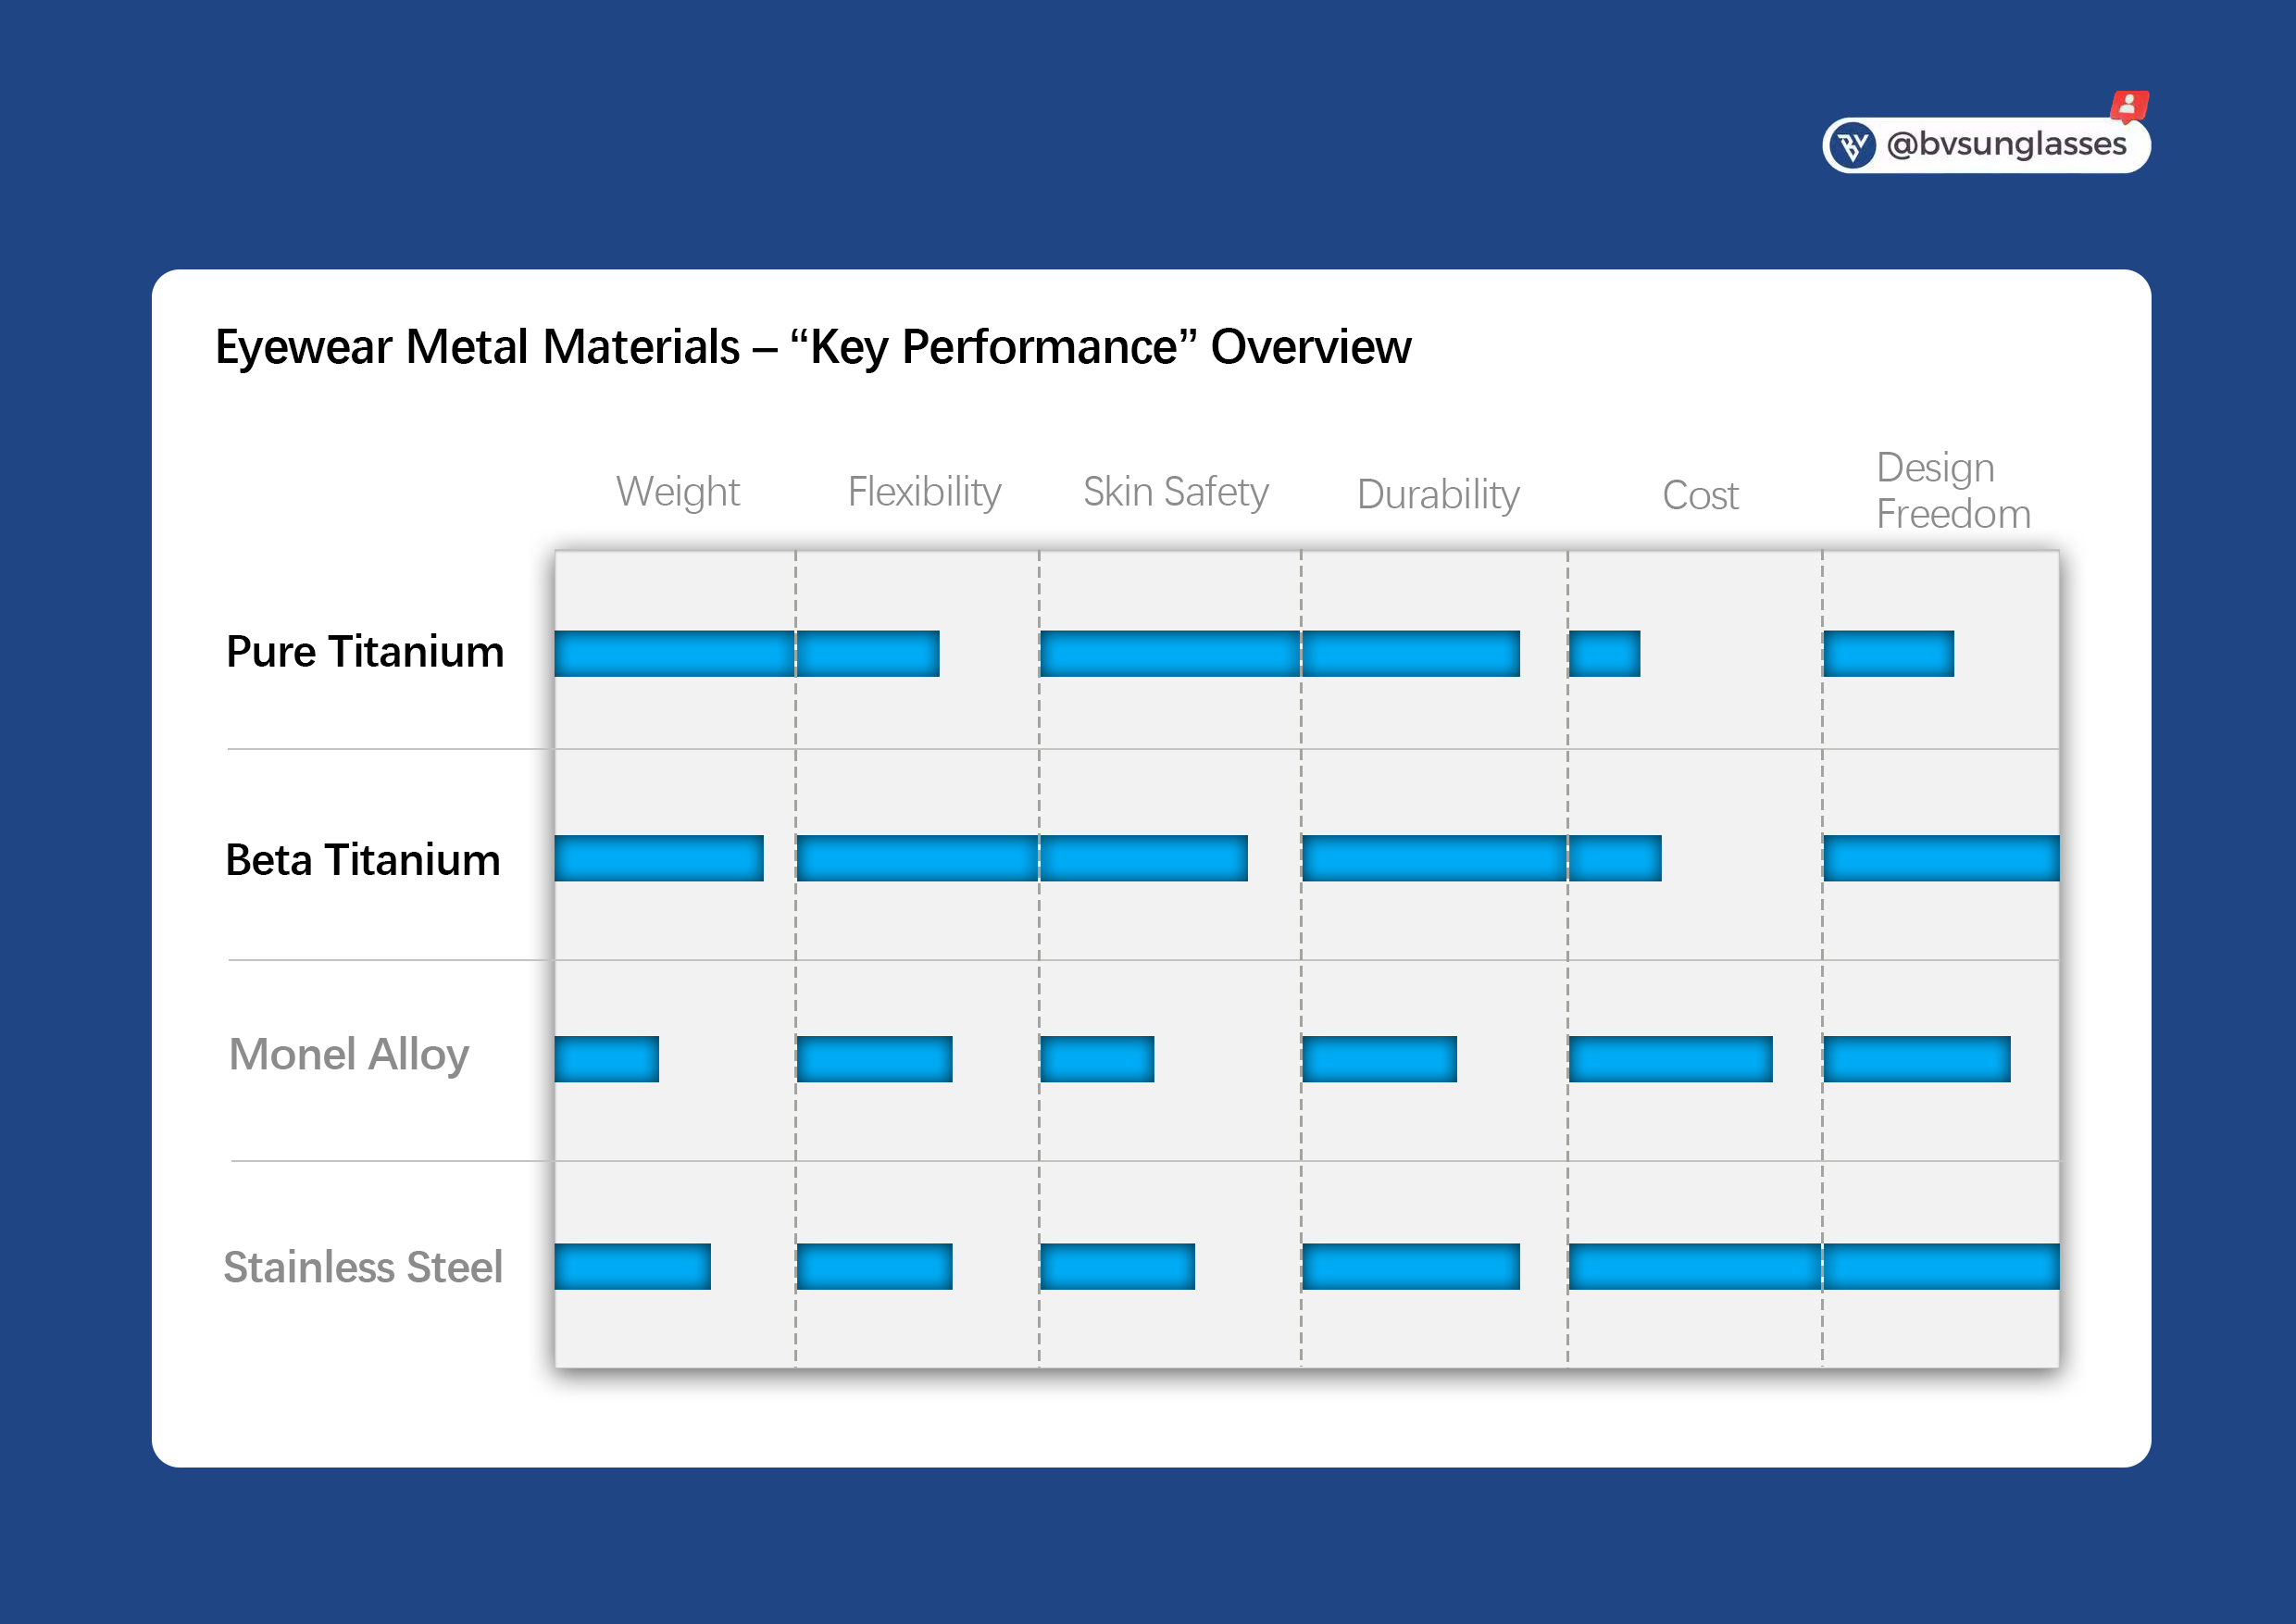
Task: Click the @bvsunglasses handle link
Action: coord(2007,145)
